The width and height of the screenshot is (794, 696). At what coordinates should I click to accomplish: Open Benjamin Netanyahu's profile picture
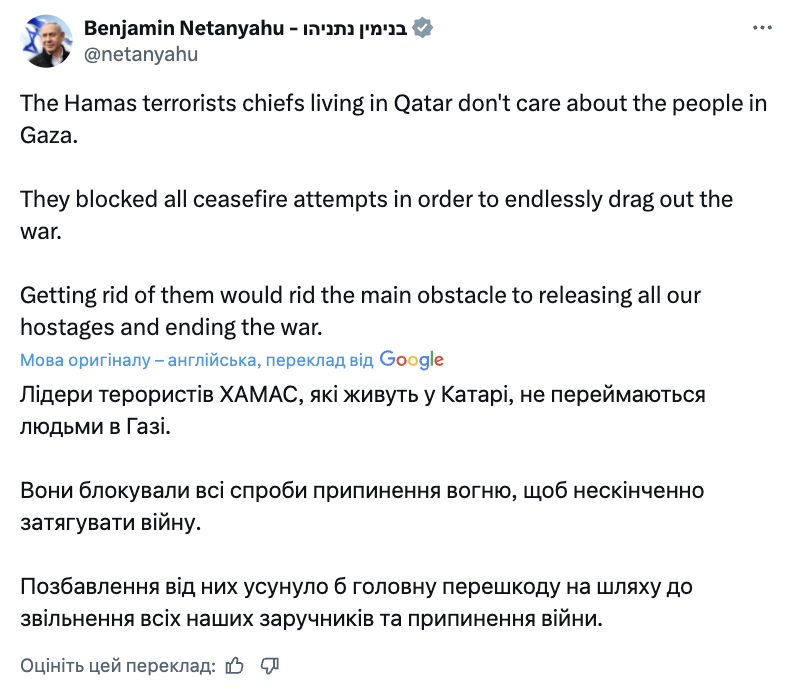pyautogui.click(x=47, y=41)
